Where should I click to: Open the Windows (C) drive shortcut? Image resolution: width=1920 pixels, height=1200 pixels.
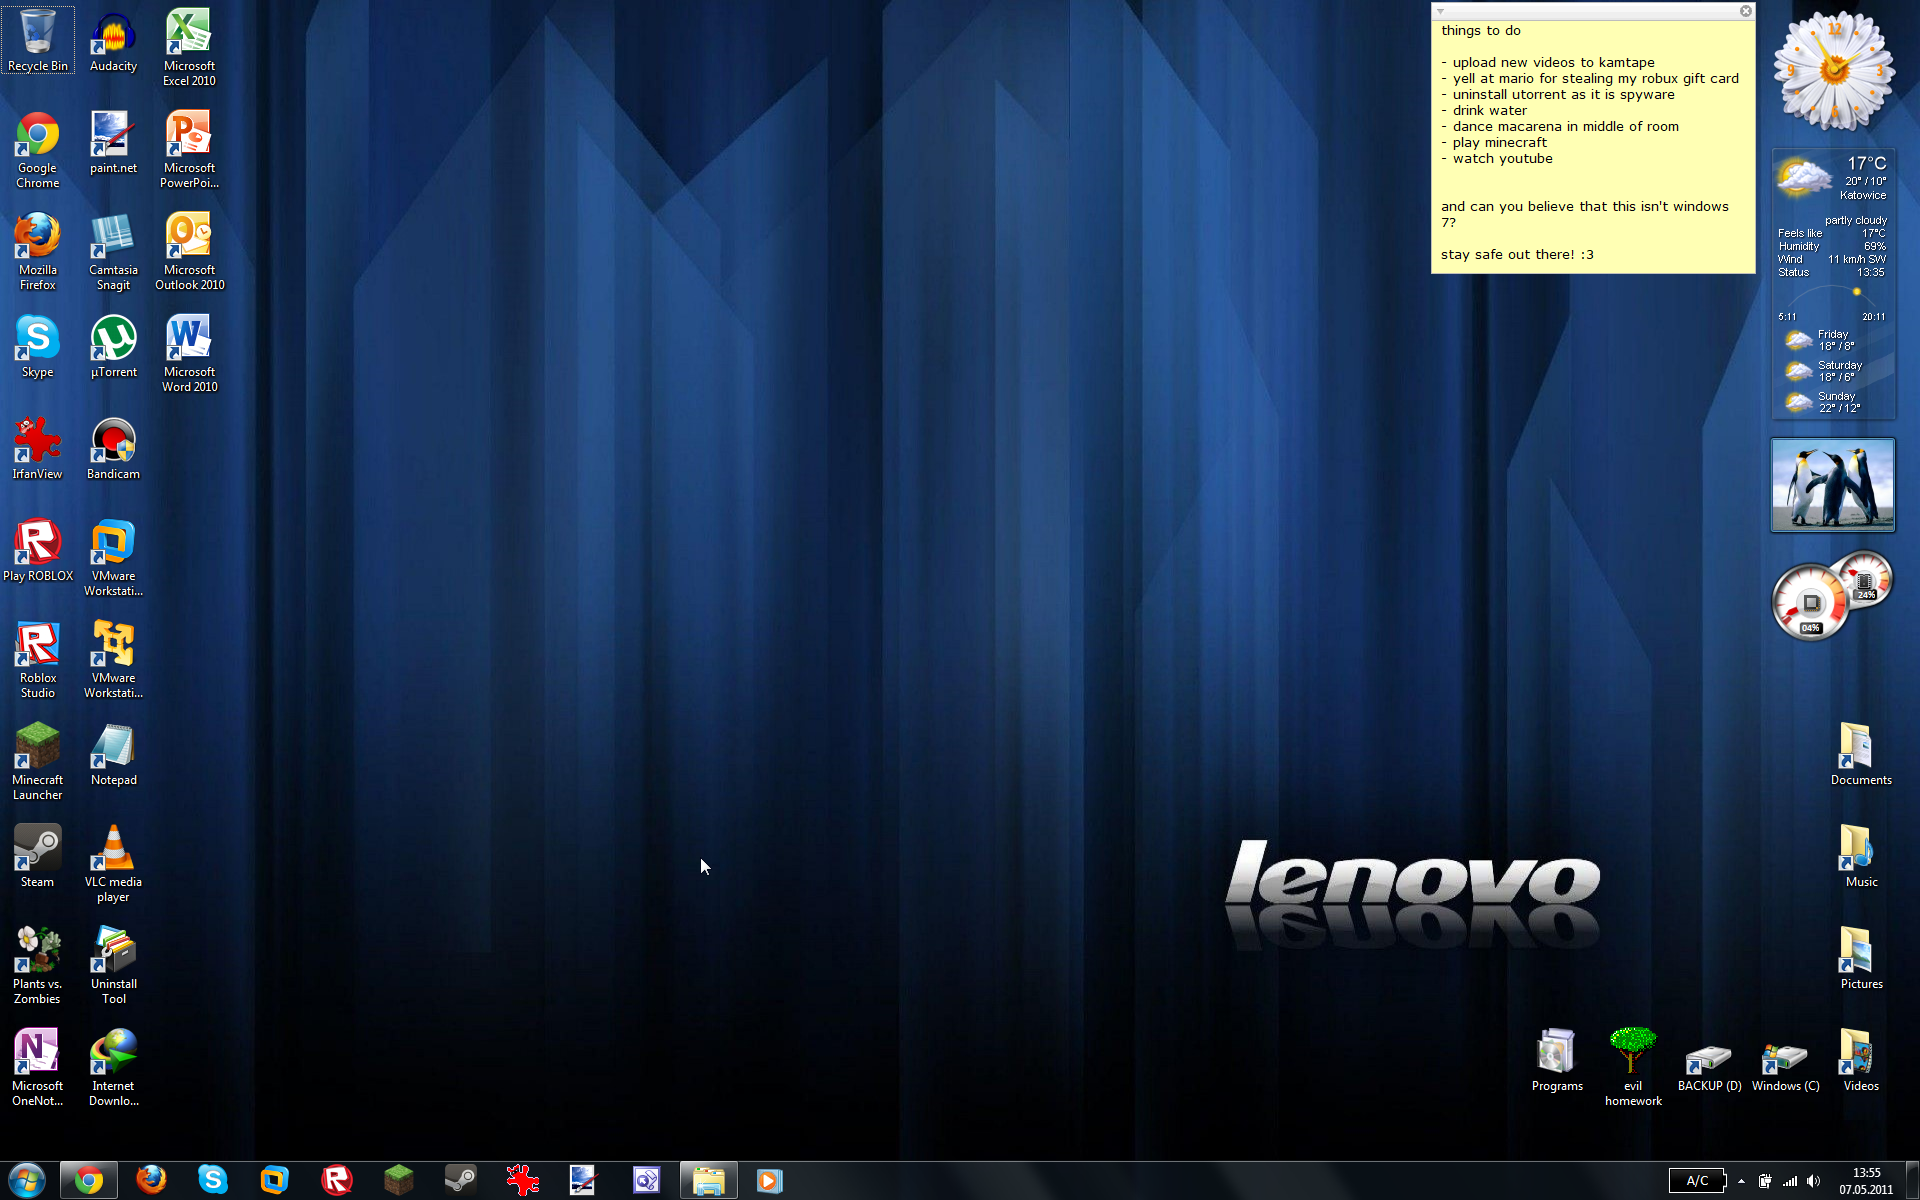[x=1785, y=1067]
